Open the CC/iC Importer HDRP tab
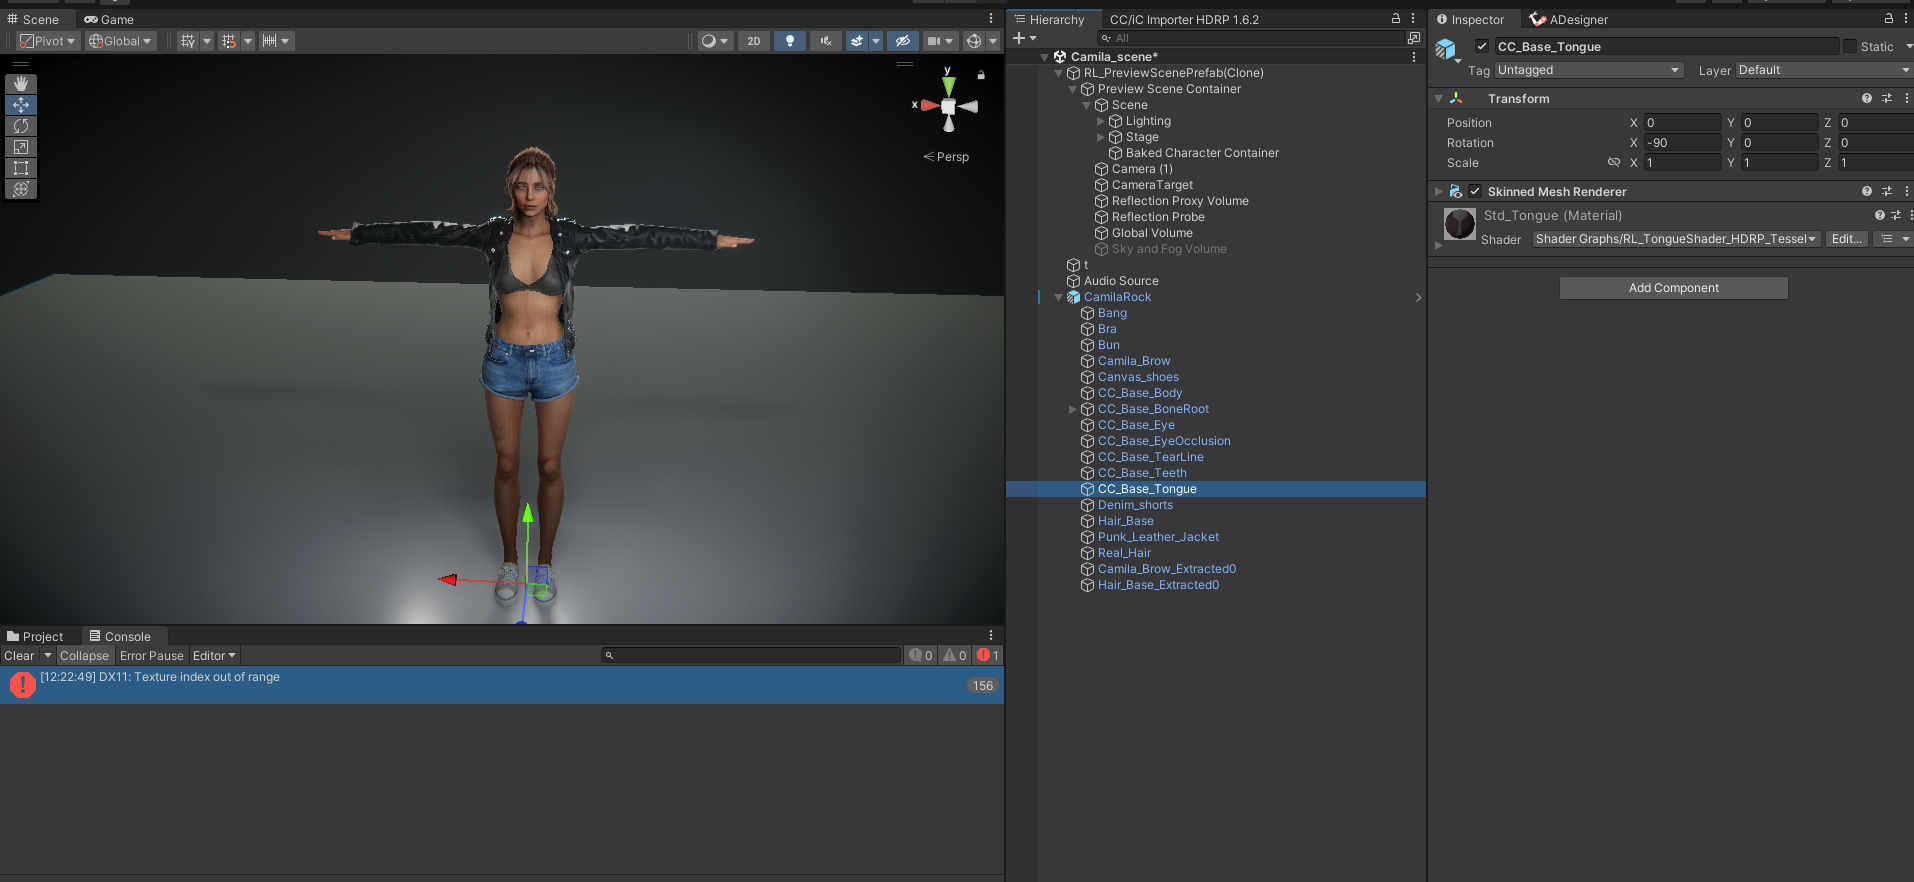Image resolution: width=1914 pixels, height=882 pixels. 1184,19
